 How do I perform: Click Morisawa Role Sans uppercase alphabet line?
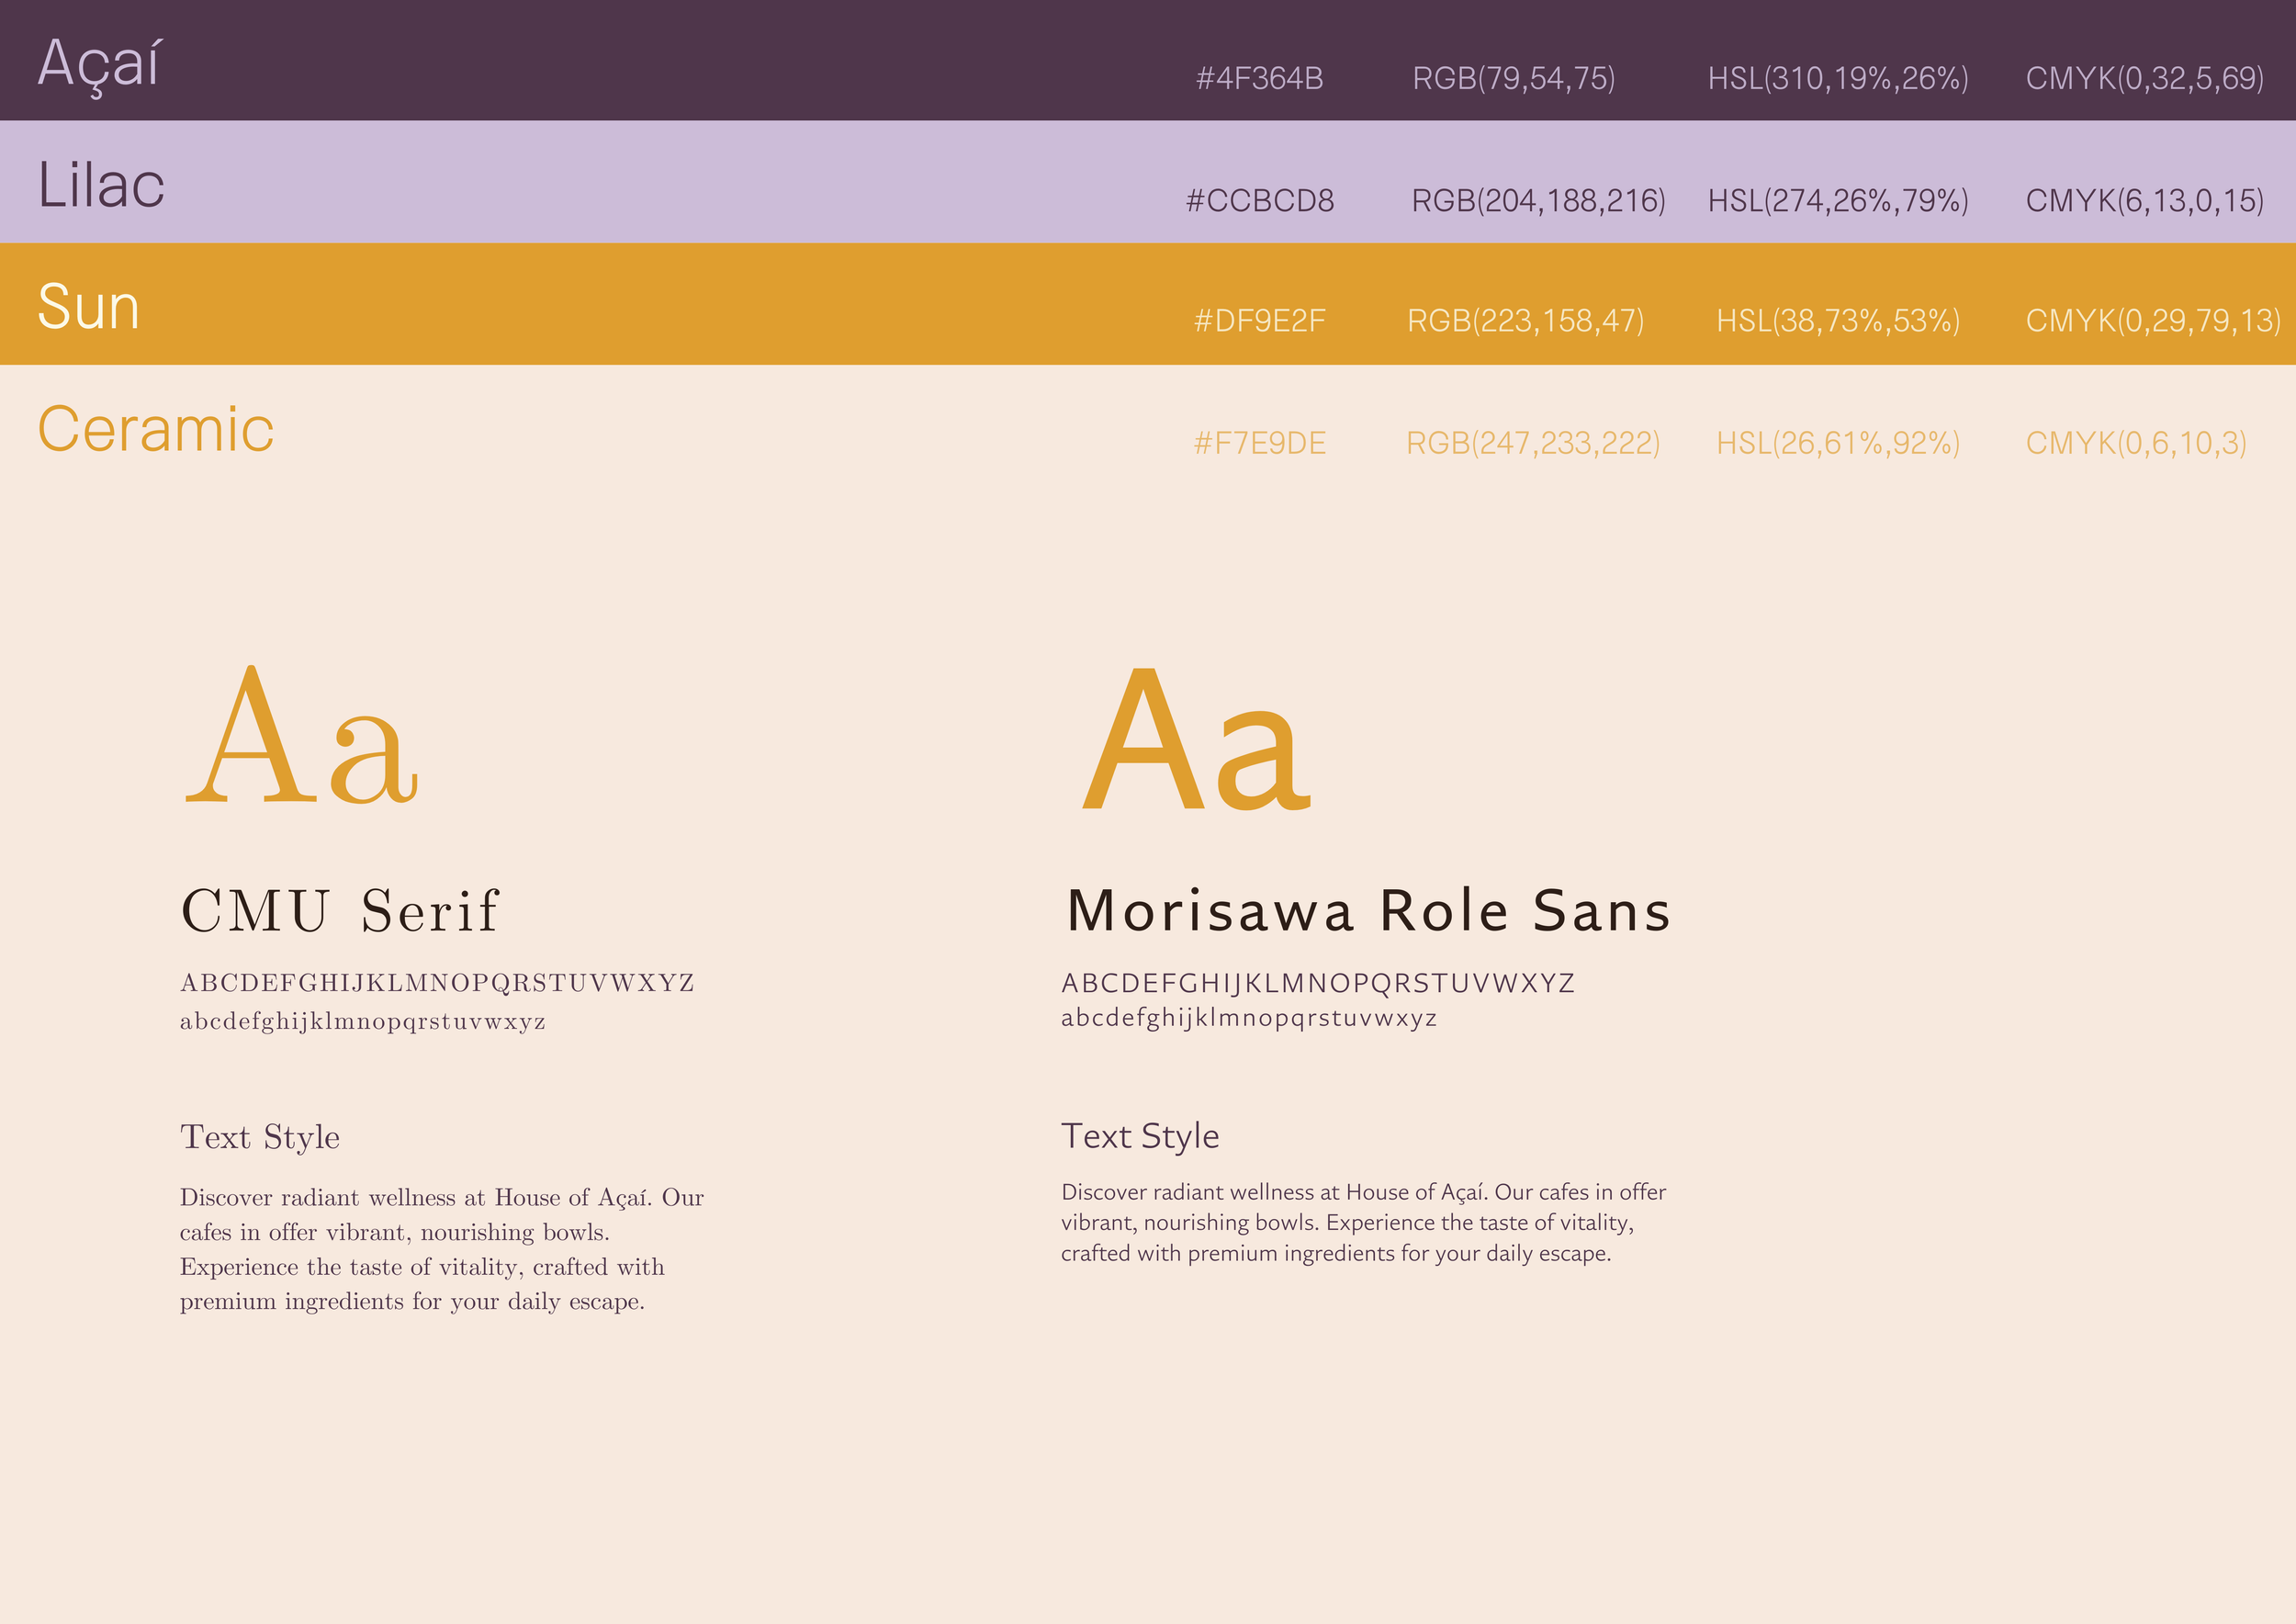(x=1318, y=983)
